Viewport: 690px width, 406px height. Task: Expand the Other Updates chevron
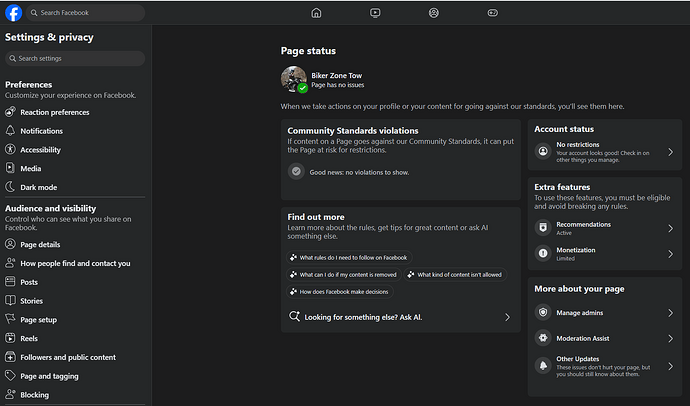pos(671,366)
